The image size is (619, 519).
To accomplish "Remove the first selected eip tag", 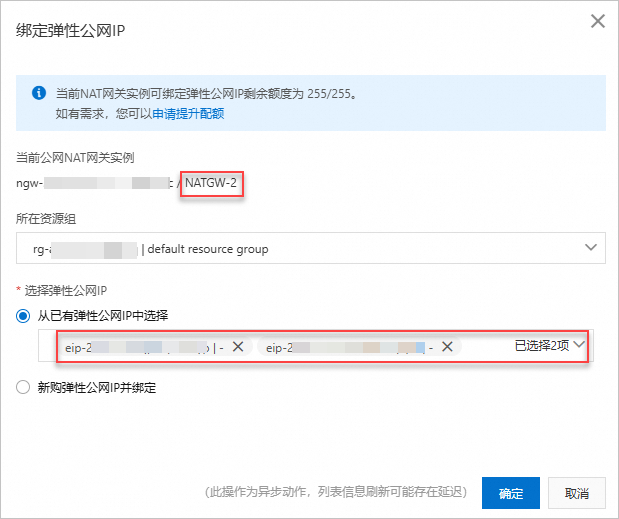I will tap(238, 347).
